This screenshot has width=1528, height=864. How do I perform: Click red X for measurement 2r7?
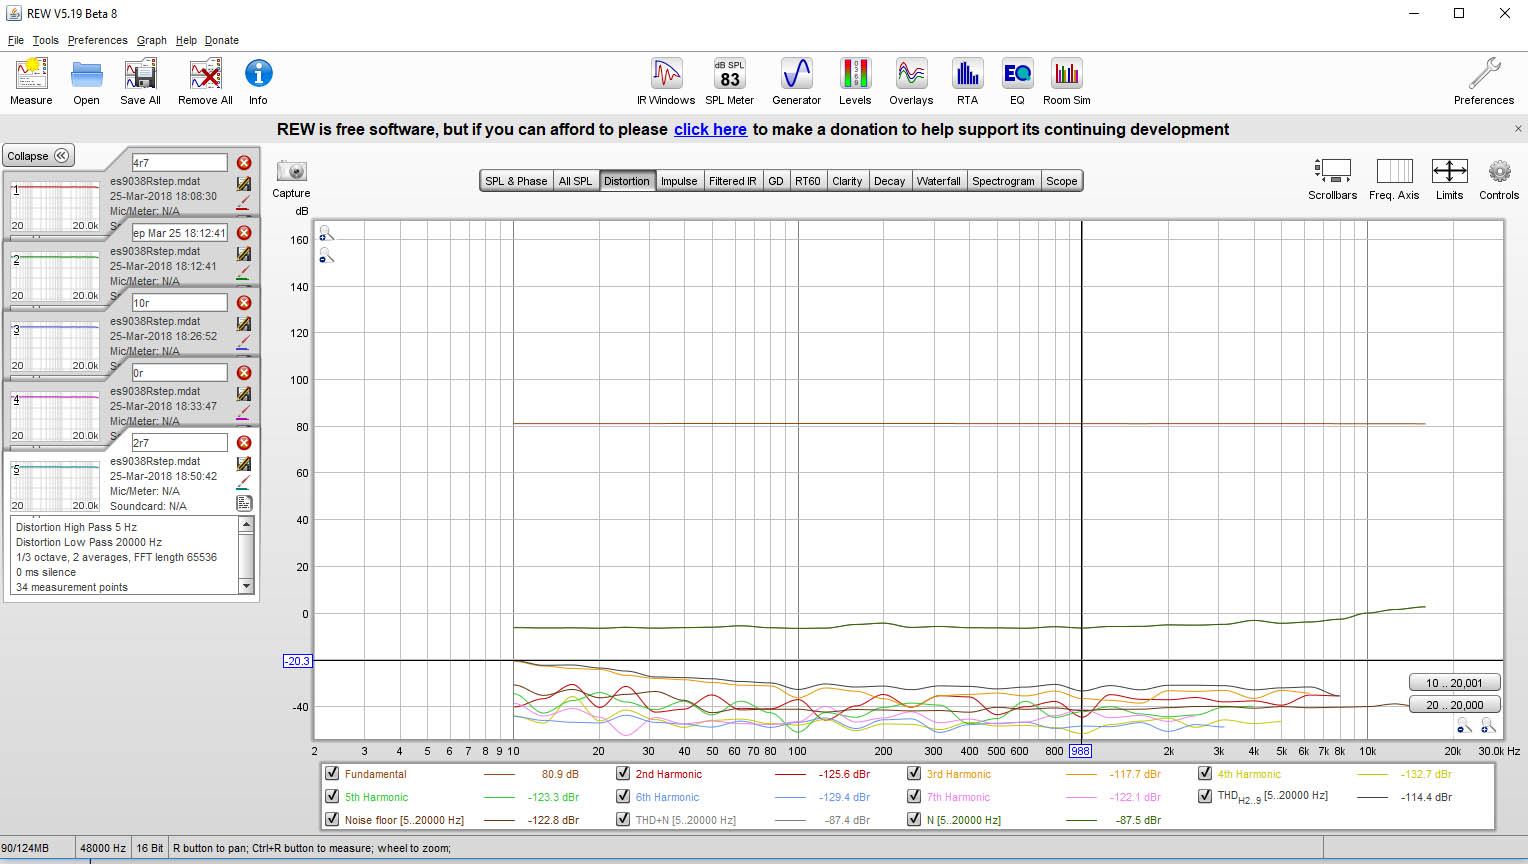(x=244, y=442)
